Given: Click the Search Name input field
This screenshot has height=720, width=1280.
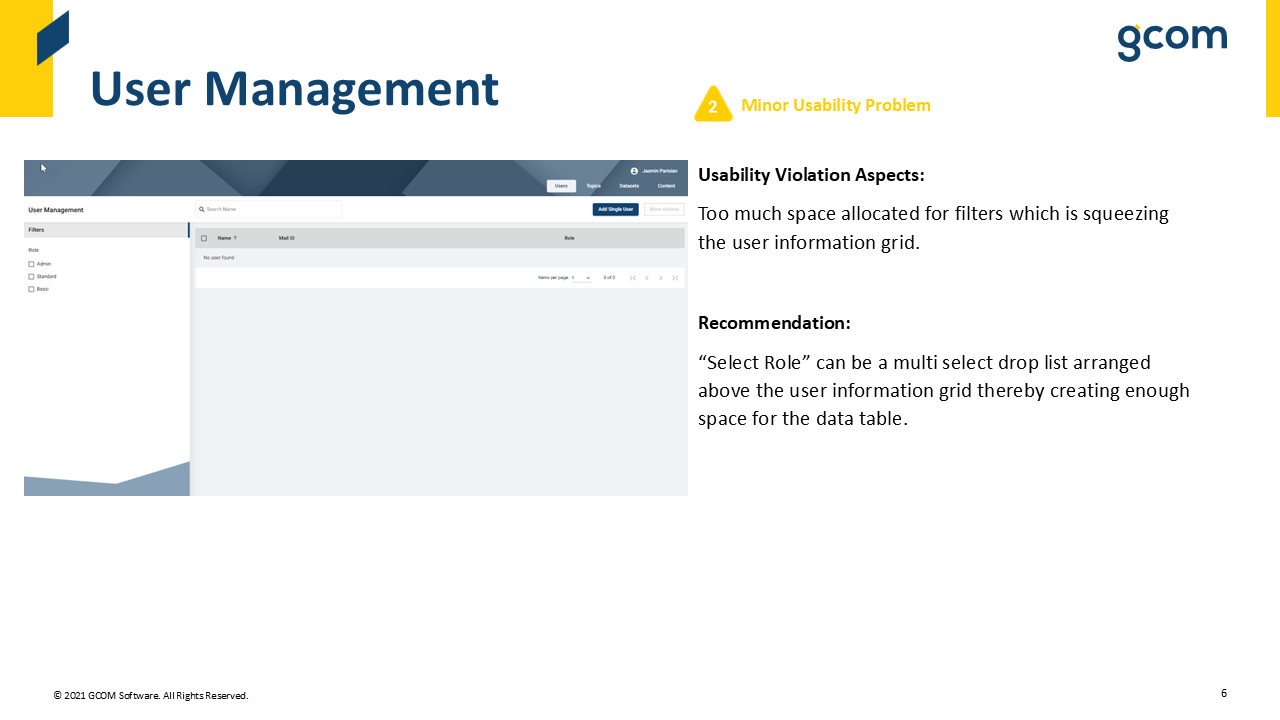Looking at the screenshot, I should 272,209.
